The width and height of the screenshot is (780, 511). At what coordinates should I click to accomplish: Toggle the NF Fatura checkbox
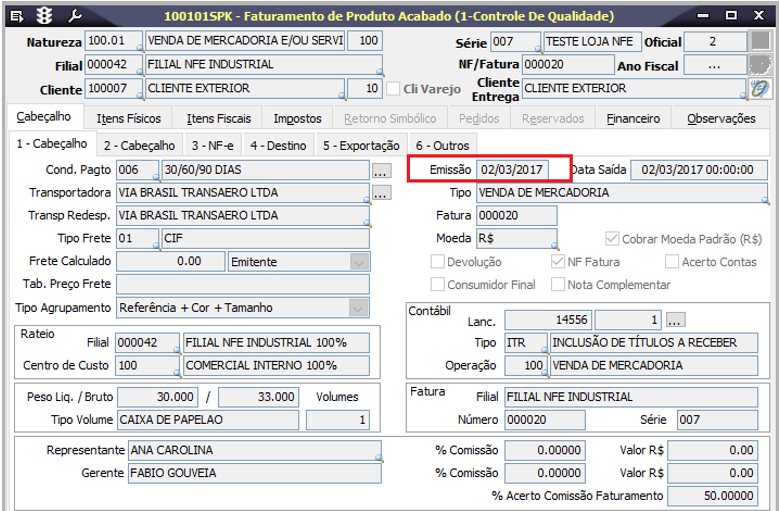pyautogui.click(x=558, y=262)
